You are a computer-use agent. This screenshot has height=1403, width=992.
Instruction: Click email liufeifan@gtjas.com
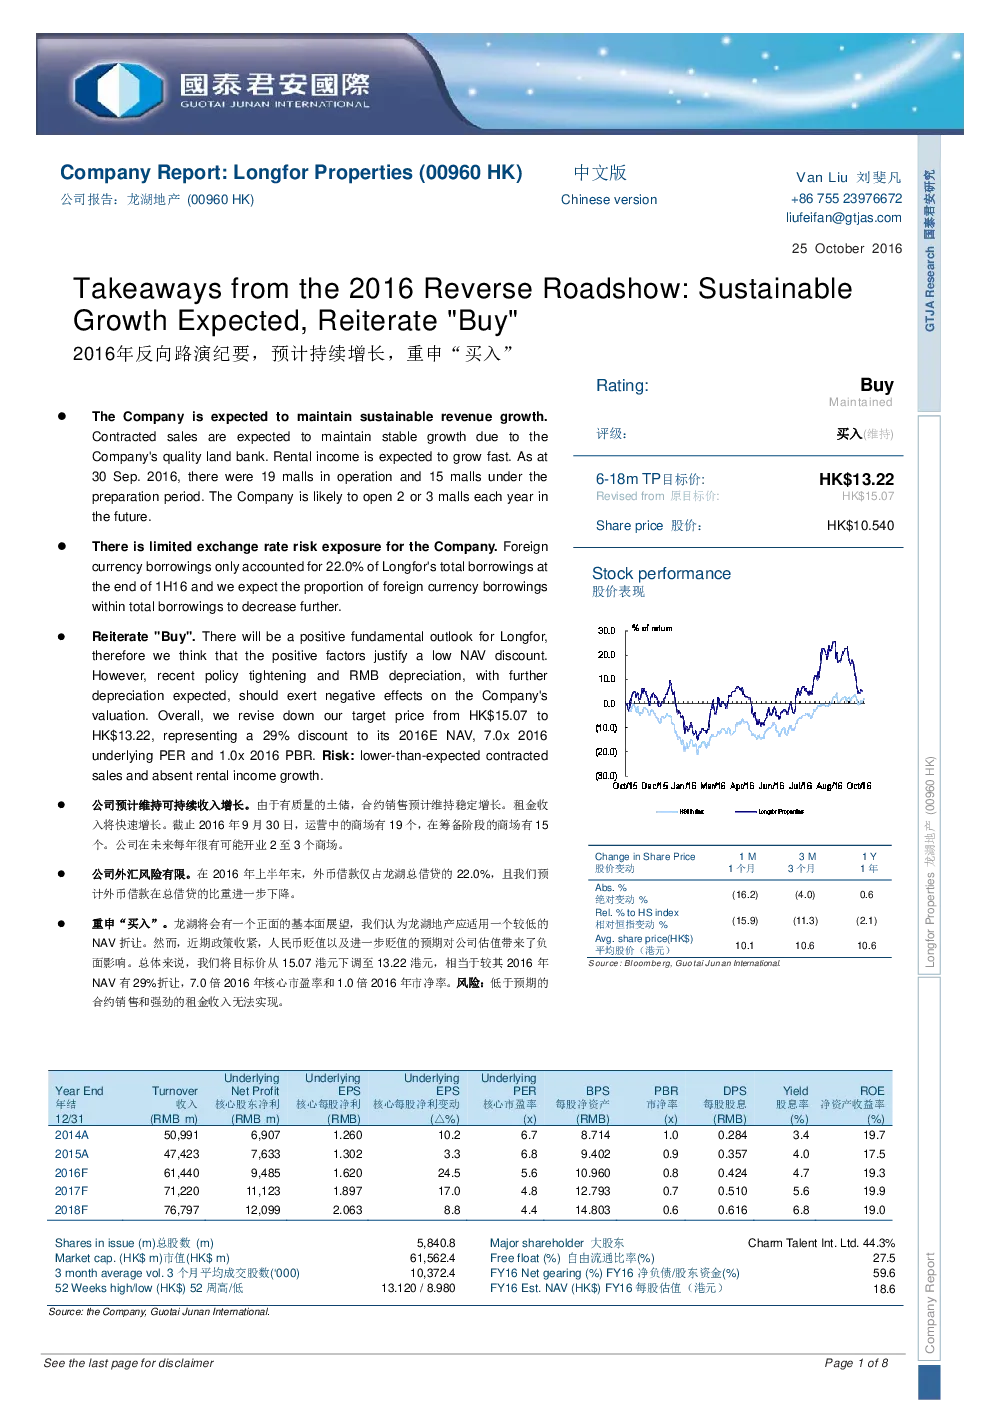pyautogui.click(x=843, y=217)
